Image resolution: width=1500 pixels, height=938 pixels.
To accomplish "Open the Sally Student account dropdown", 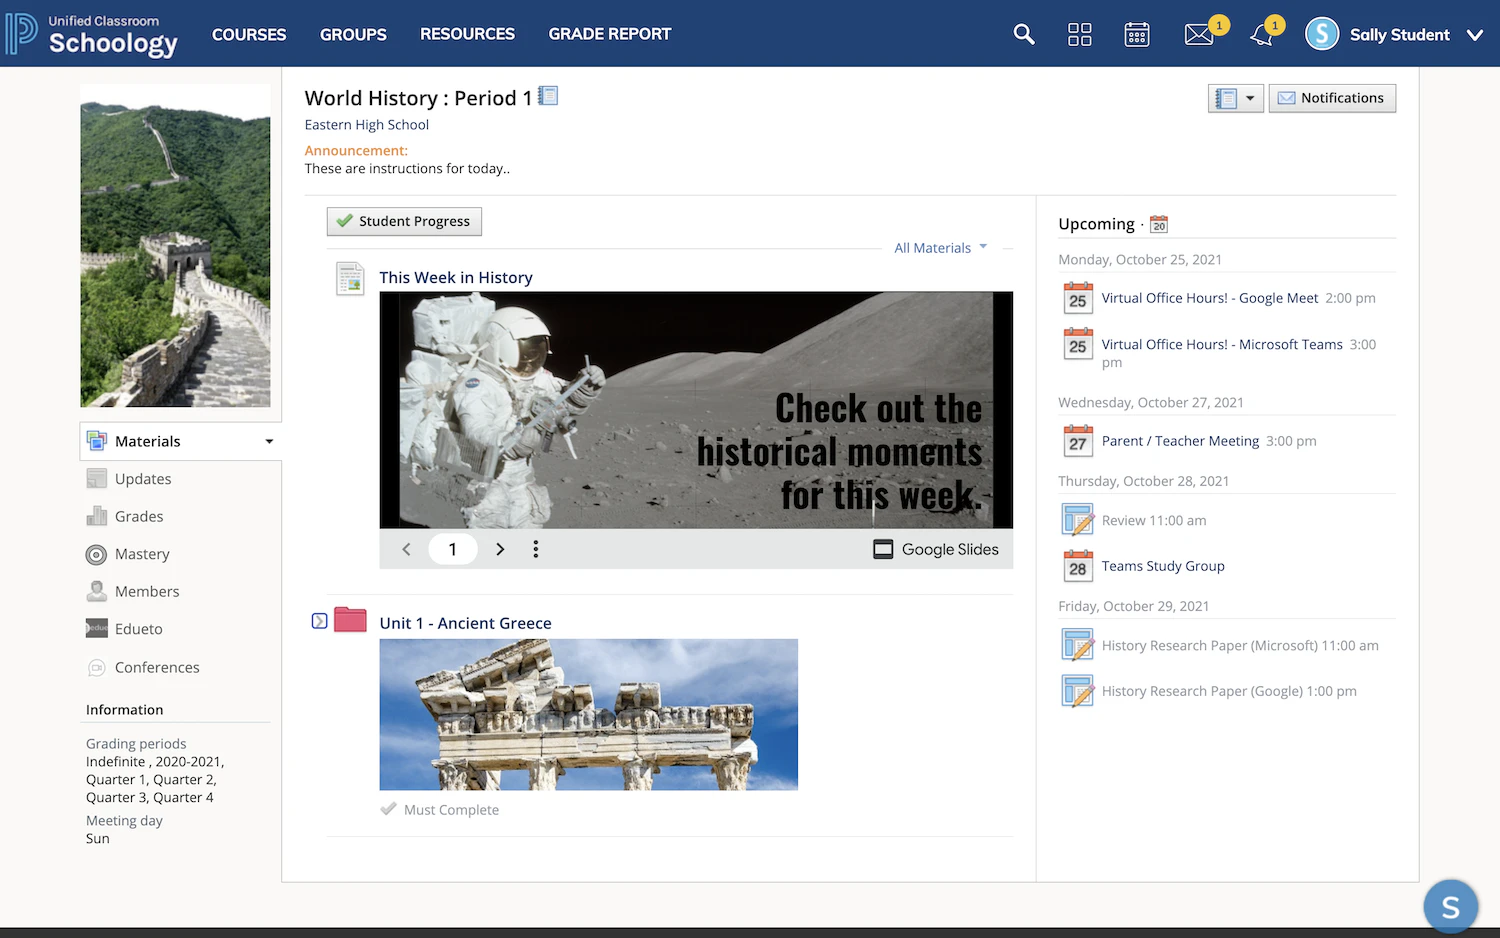I will 1400,34.
